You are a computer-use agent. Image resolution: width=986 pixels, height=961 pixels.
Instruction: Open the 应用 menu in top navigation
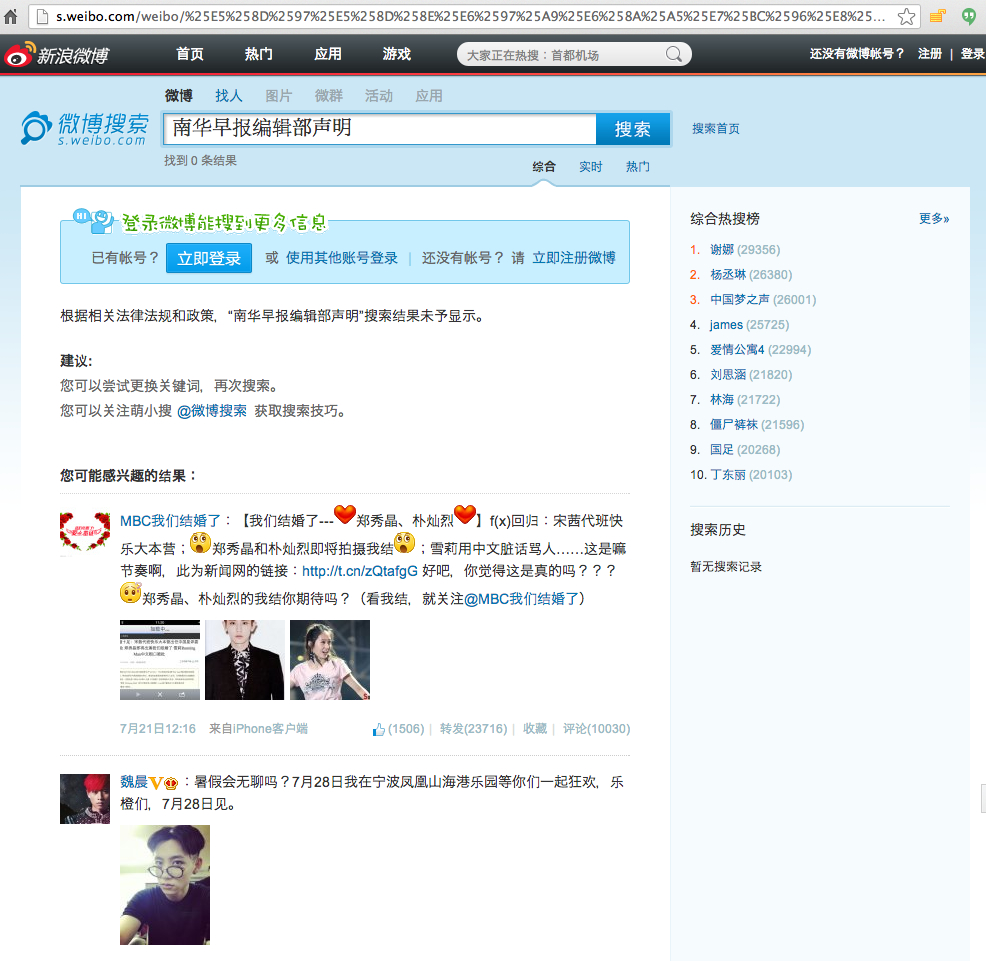coord(328,54)
